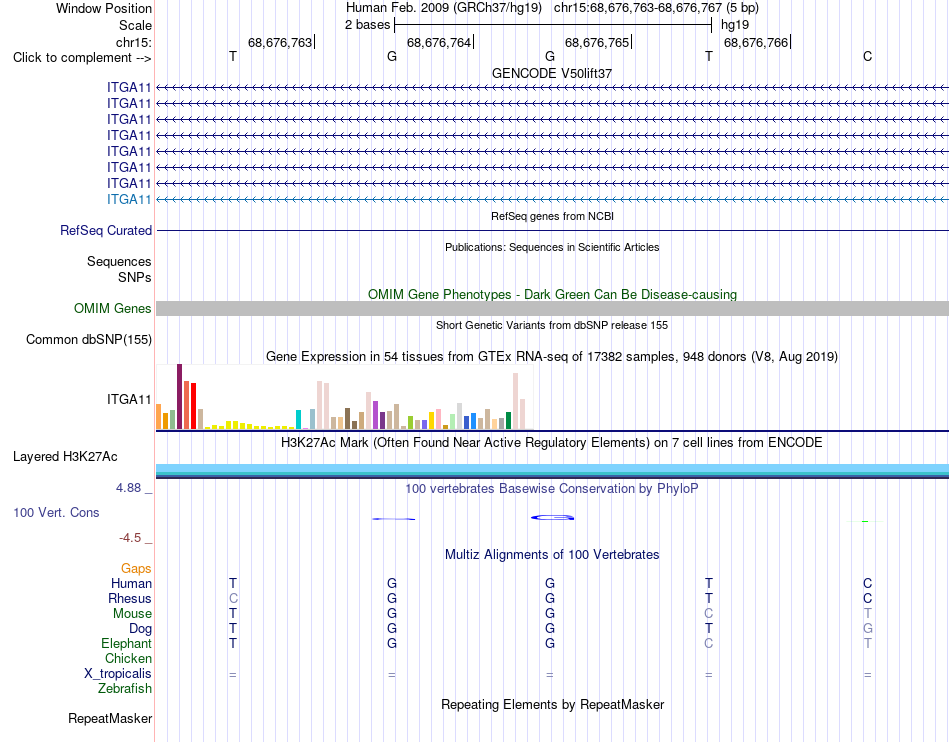Click the 'Common dbSNP(155)' track label
This screenshot has width=950, height=742.
pyautogui.click(x=88, y=339)
